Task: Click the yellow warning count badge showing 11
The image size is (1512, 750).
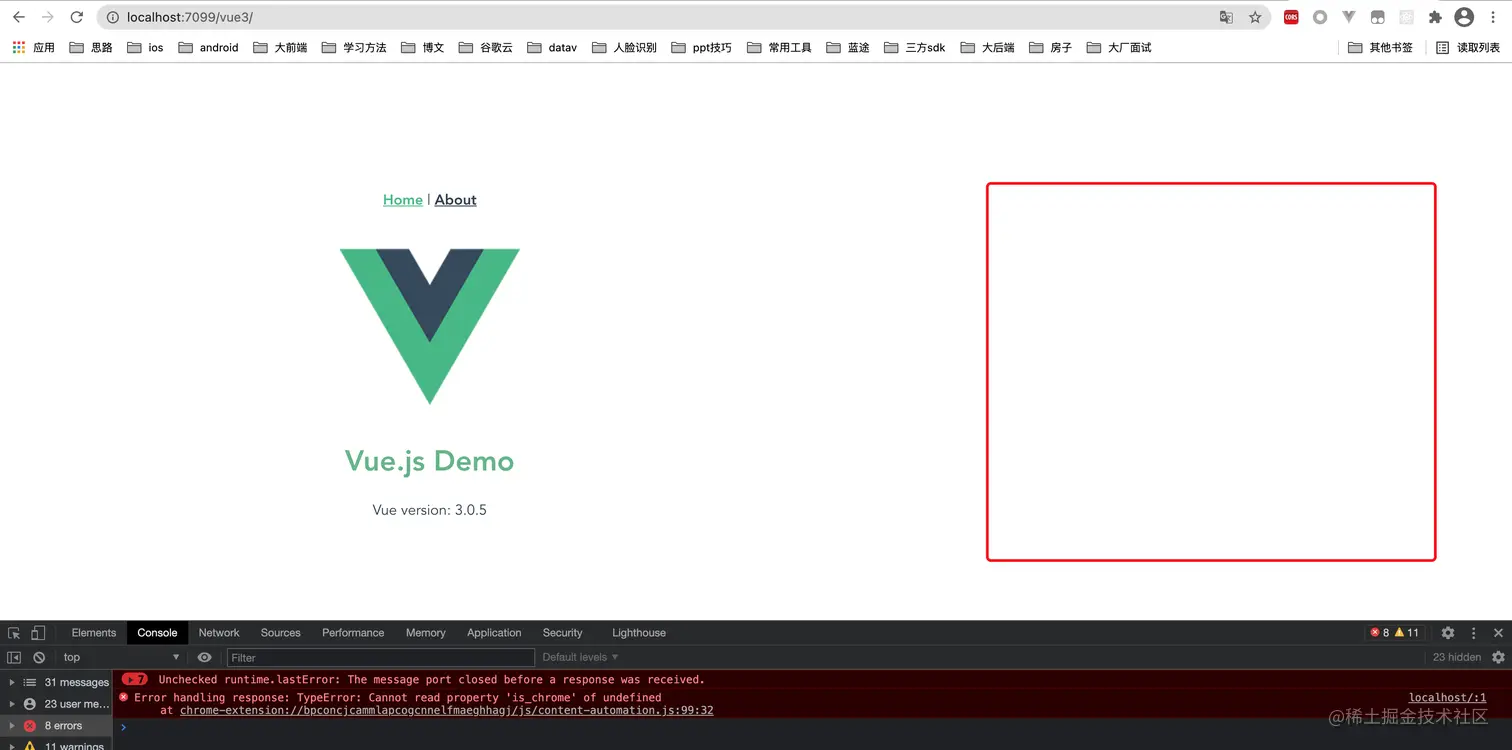Action: (x=1407, y=633)
